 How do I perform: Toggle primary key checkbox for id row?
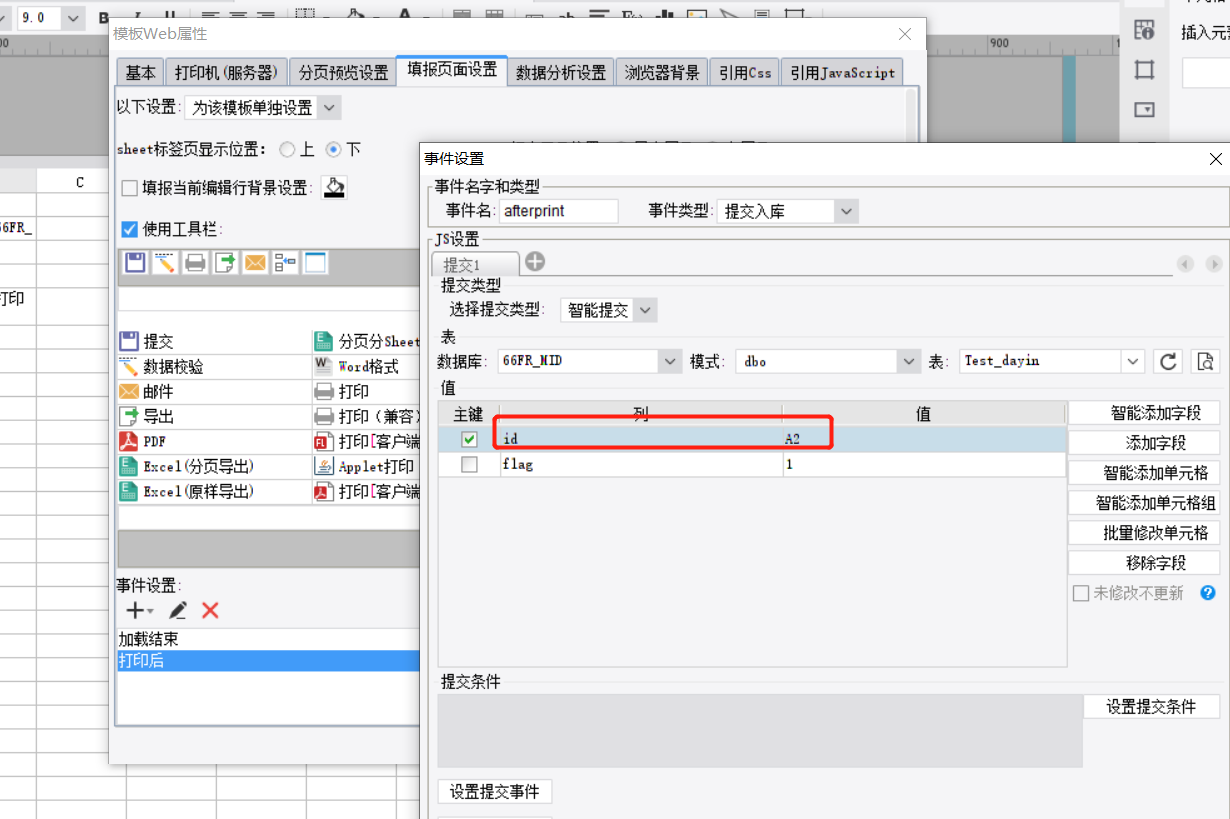[469, 439]
